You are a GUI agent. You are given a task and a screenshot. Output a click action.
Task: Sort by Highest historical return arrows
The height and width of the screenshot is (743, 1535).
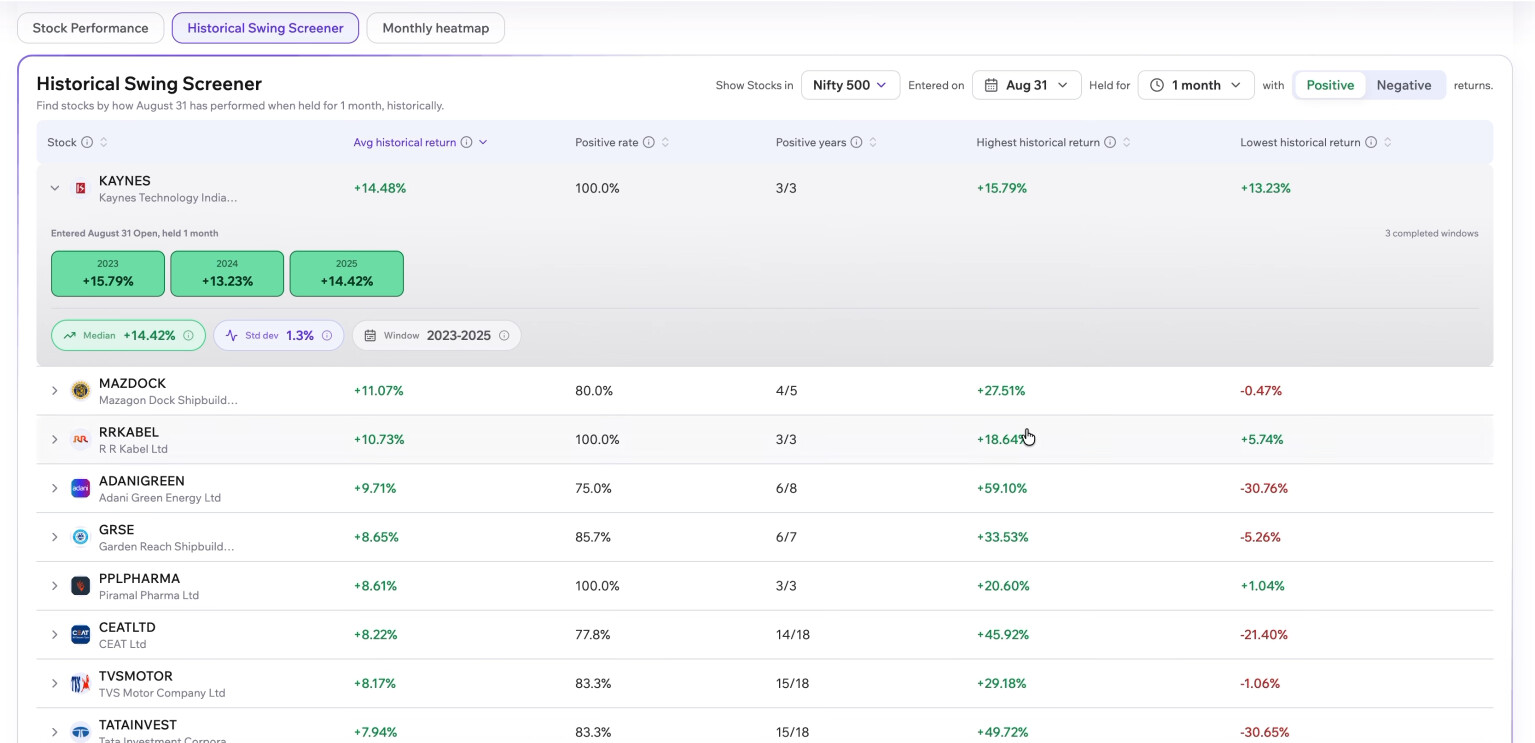[x=1126, y=142]
